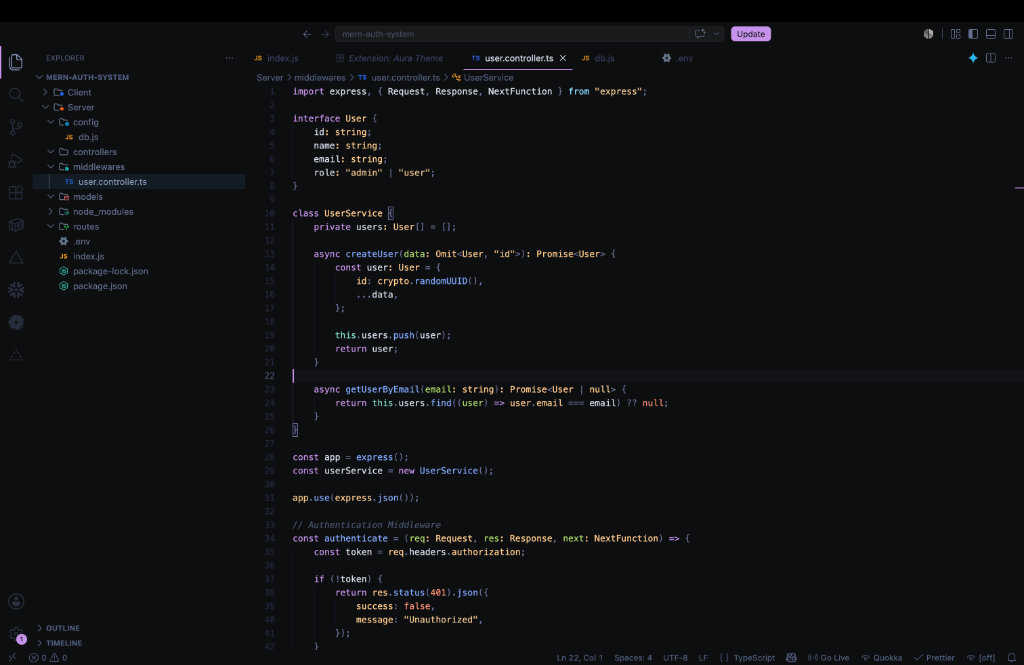1024x665 pixels.
Task: Collapse the config folder
Action: coord(51,122)
